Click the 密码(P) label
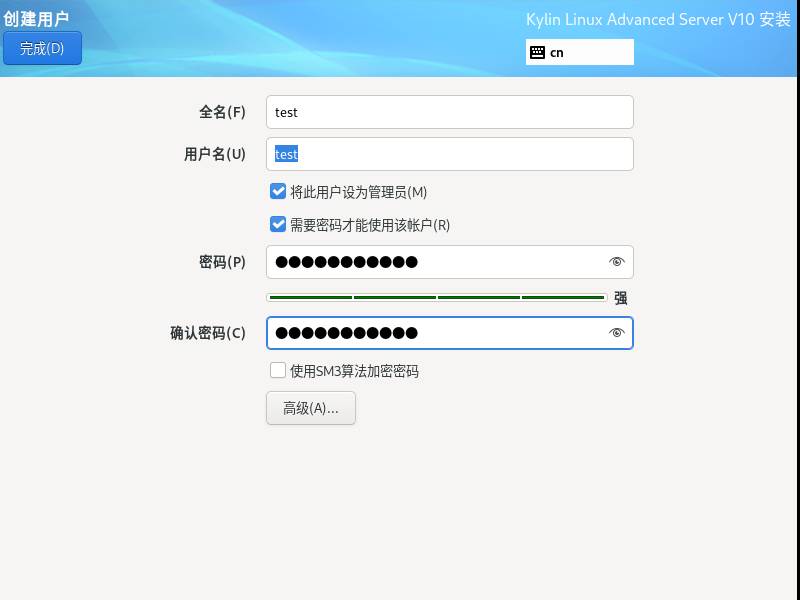Viewport: 800px width, 600px height. point(222,262)
